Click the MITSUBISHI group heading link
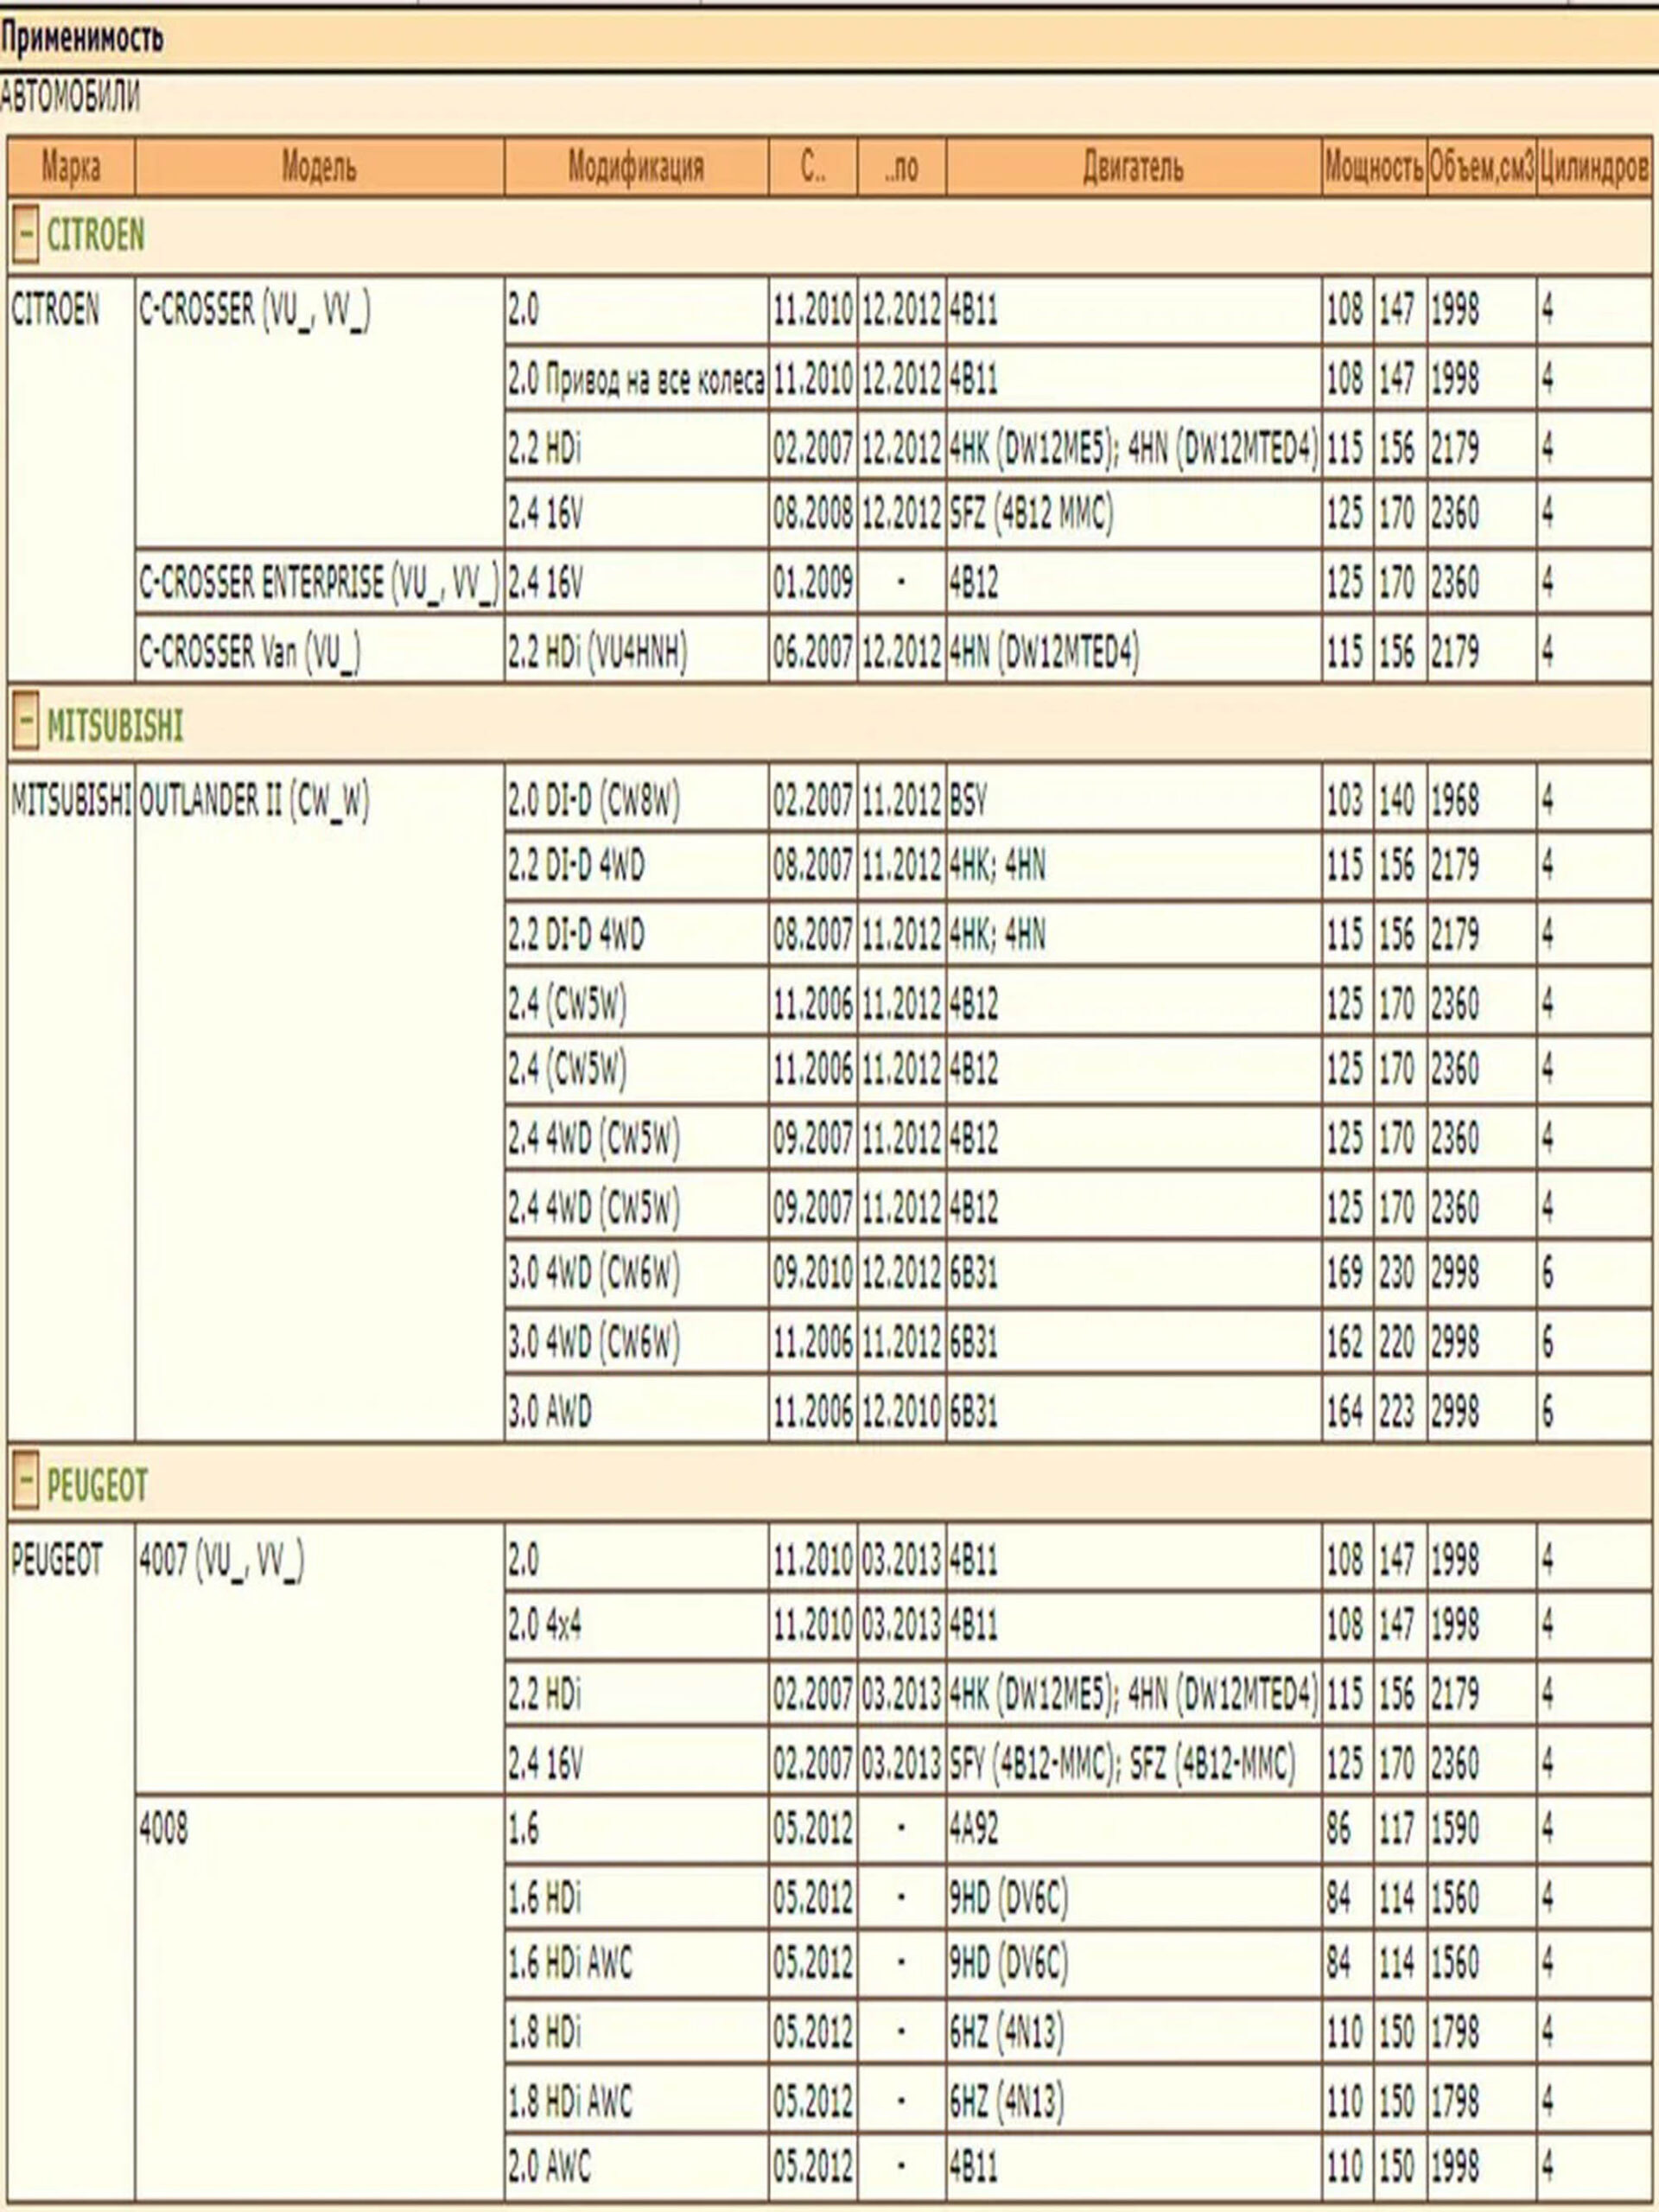The width and height of the screenshot is (1659, 2212). pos(115,726)
